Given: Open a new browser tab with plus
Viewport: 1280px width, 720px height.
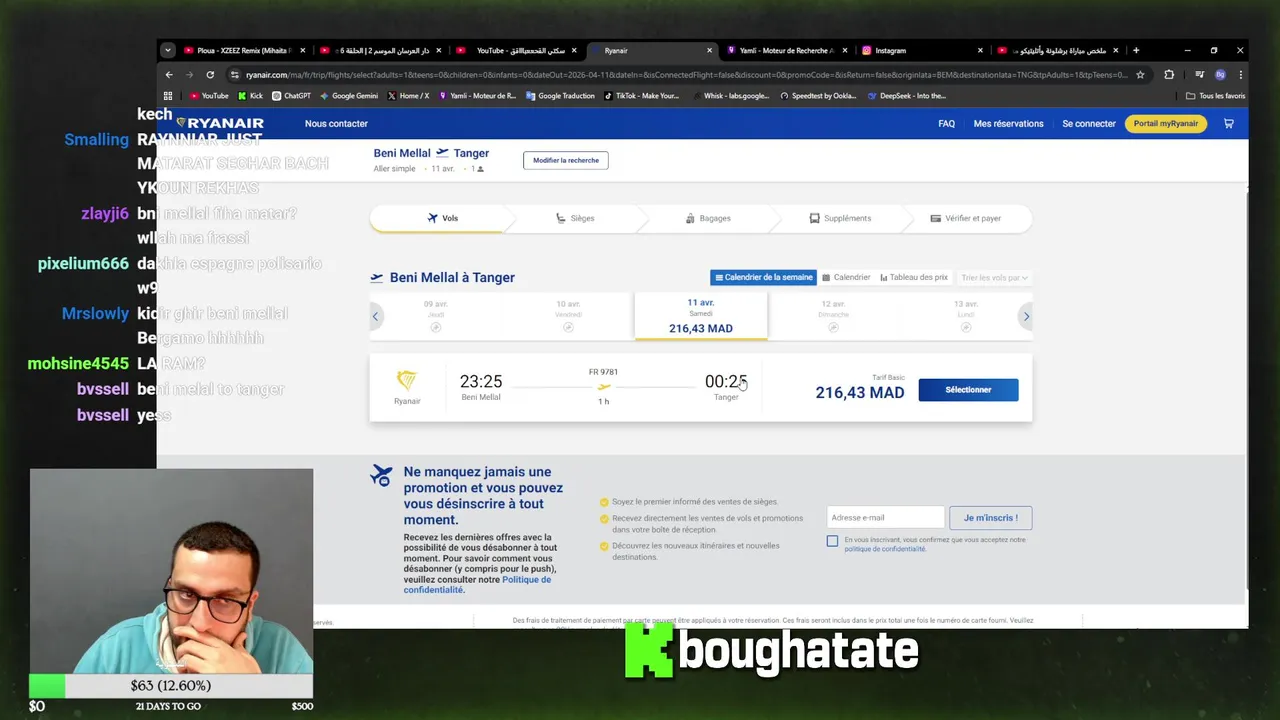Looking at the screenshot, I should 1136,50.
